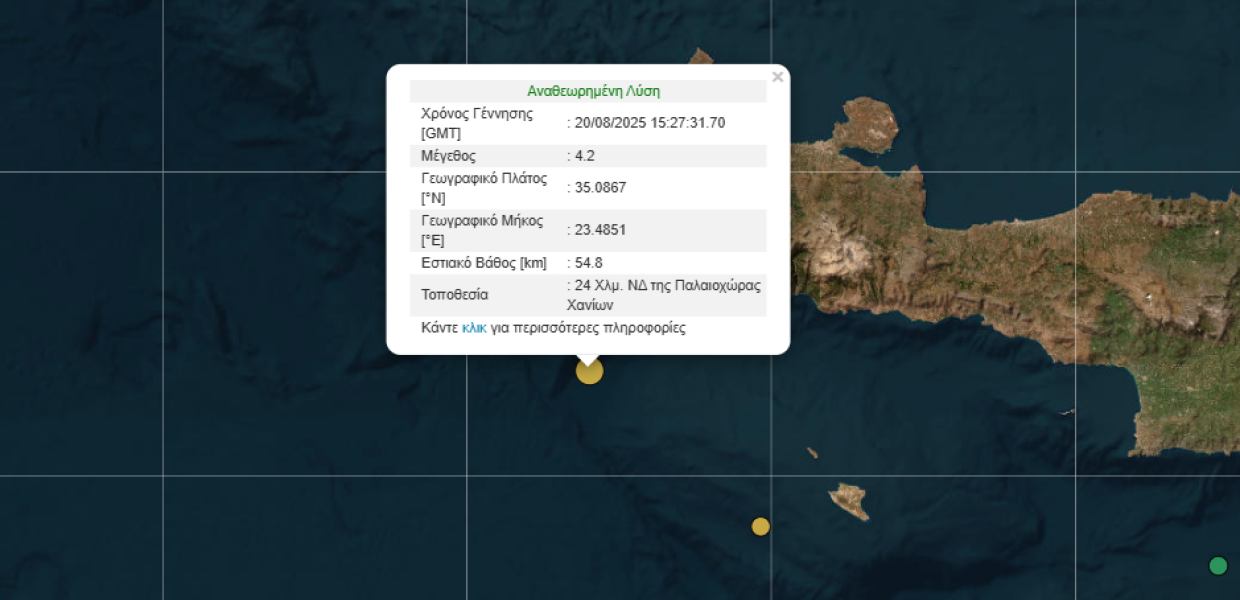Close the earthquake info popup

click(x=777, y=77)
